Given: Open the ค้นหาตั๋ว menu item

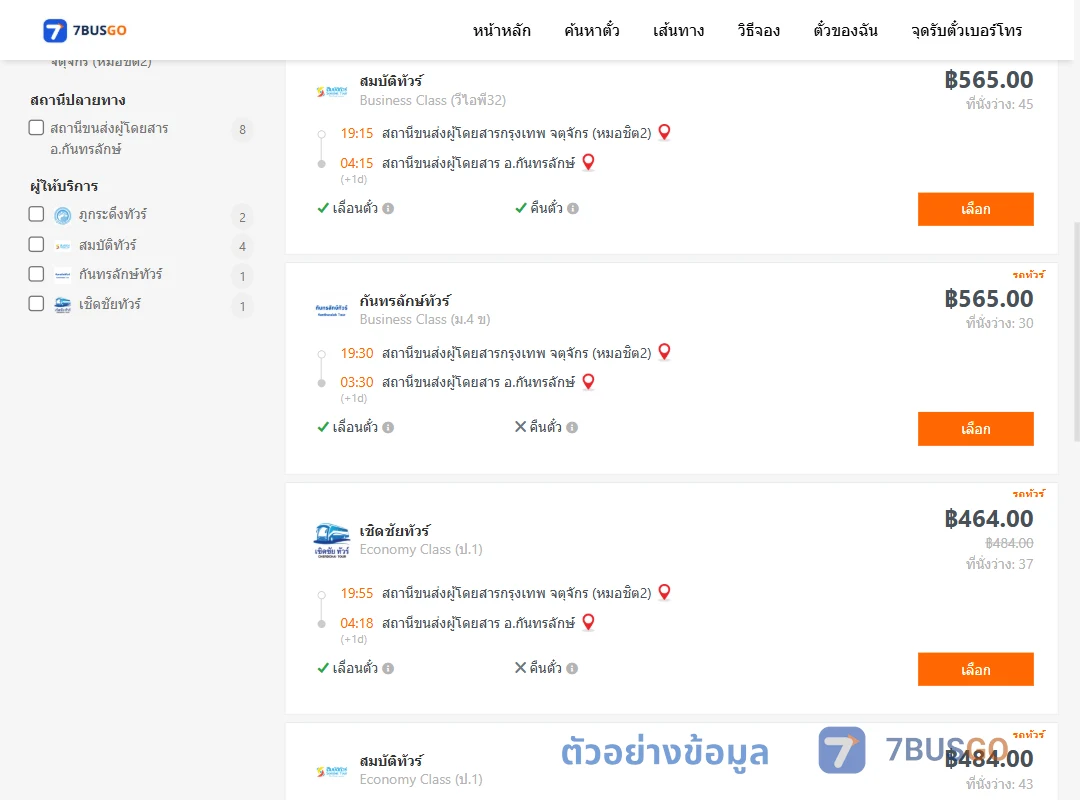Looking at the screenshot, I should click(x=592, y=30).
